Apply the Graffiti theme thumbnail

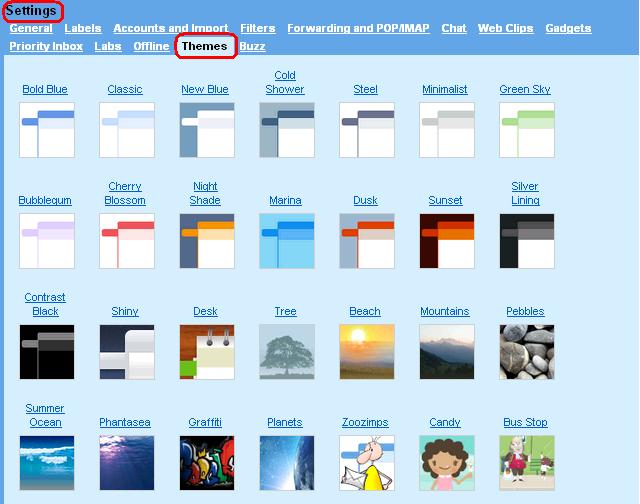coord(207,463)
